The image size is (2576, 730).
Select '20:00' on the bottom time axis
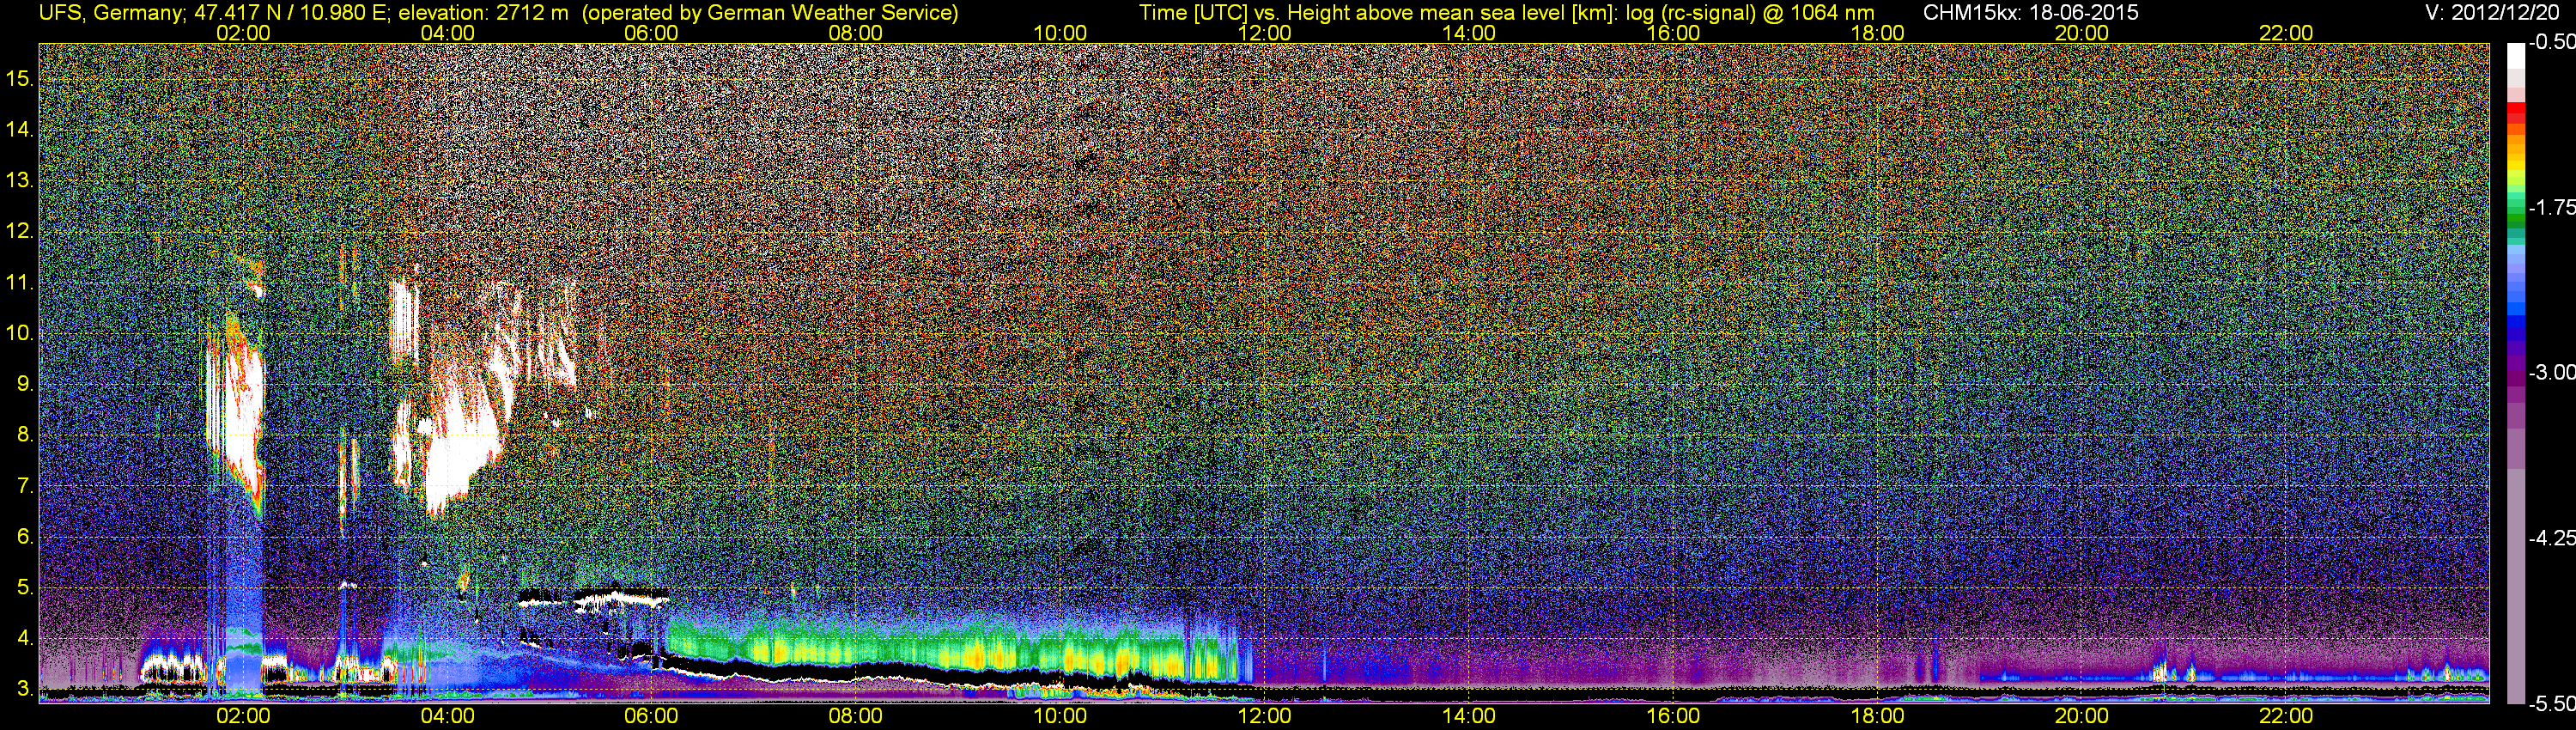[2082, 716]
